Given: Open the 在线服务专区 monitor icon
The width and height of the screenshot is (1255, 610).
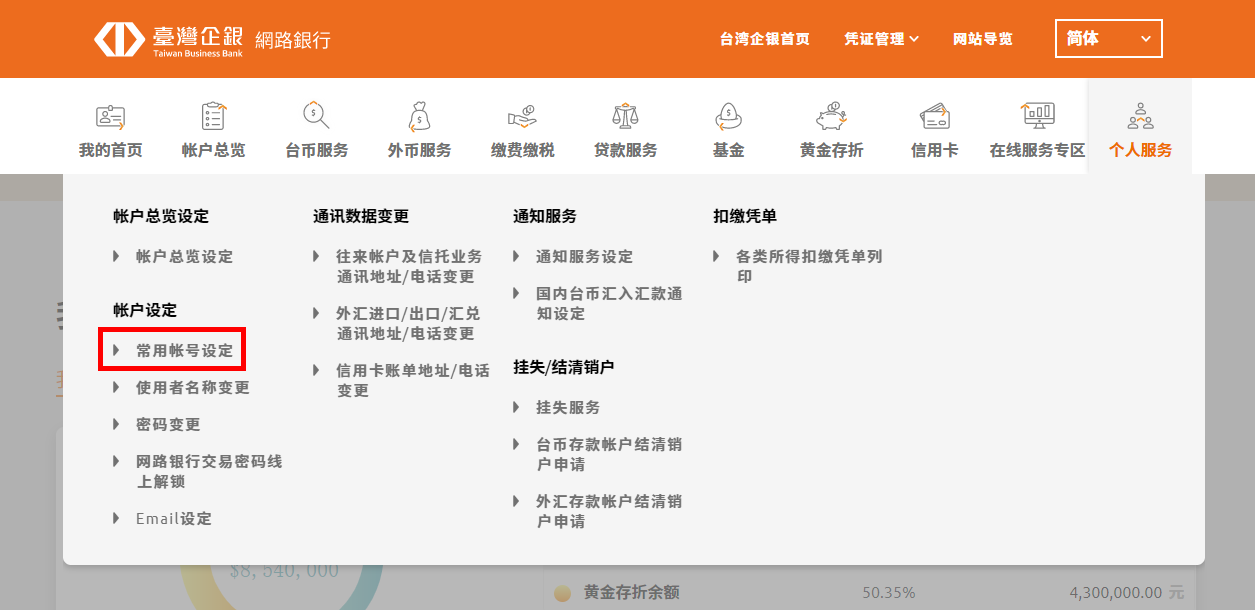Looking at the screenshot, I should pyautogui.click(x=1037, y=117).
